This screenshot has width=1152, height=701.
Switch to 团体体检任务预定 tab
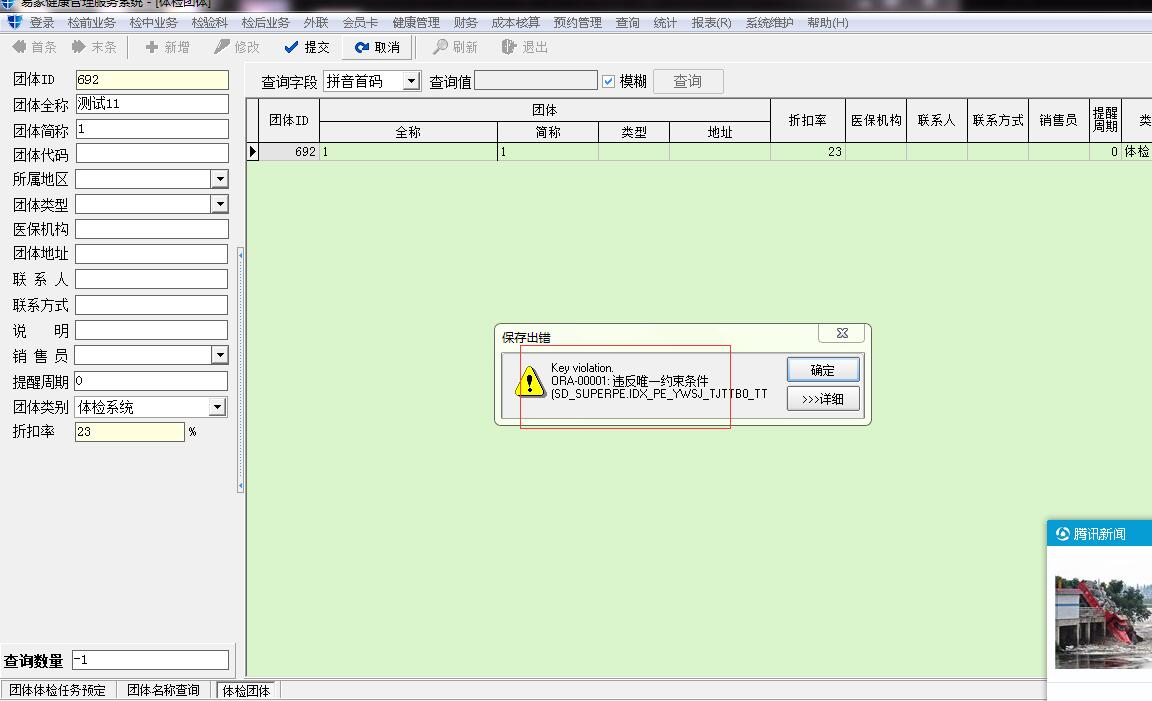57,690
